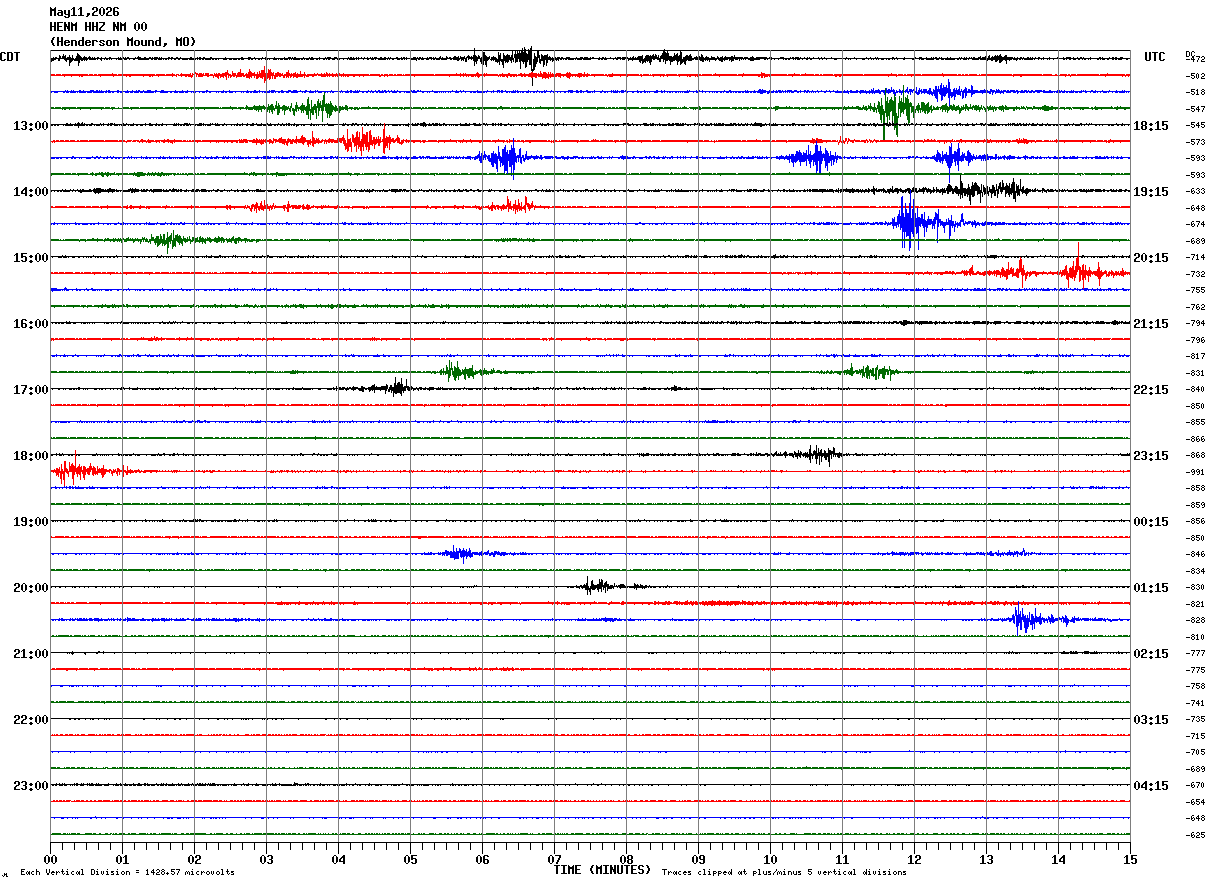This screenshot has width=1210, height=886.
Task: Select the 20:15 UTC row label
Action: point(1151,258)
